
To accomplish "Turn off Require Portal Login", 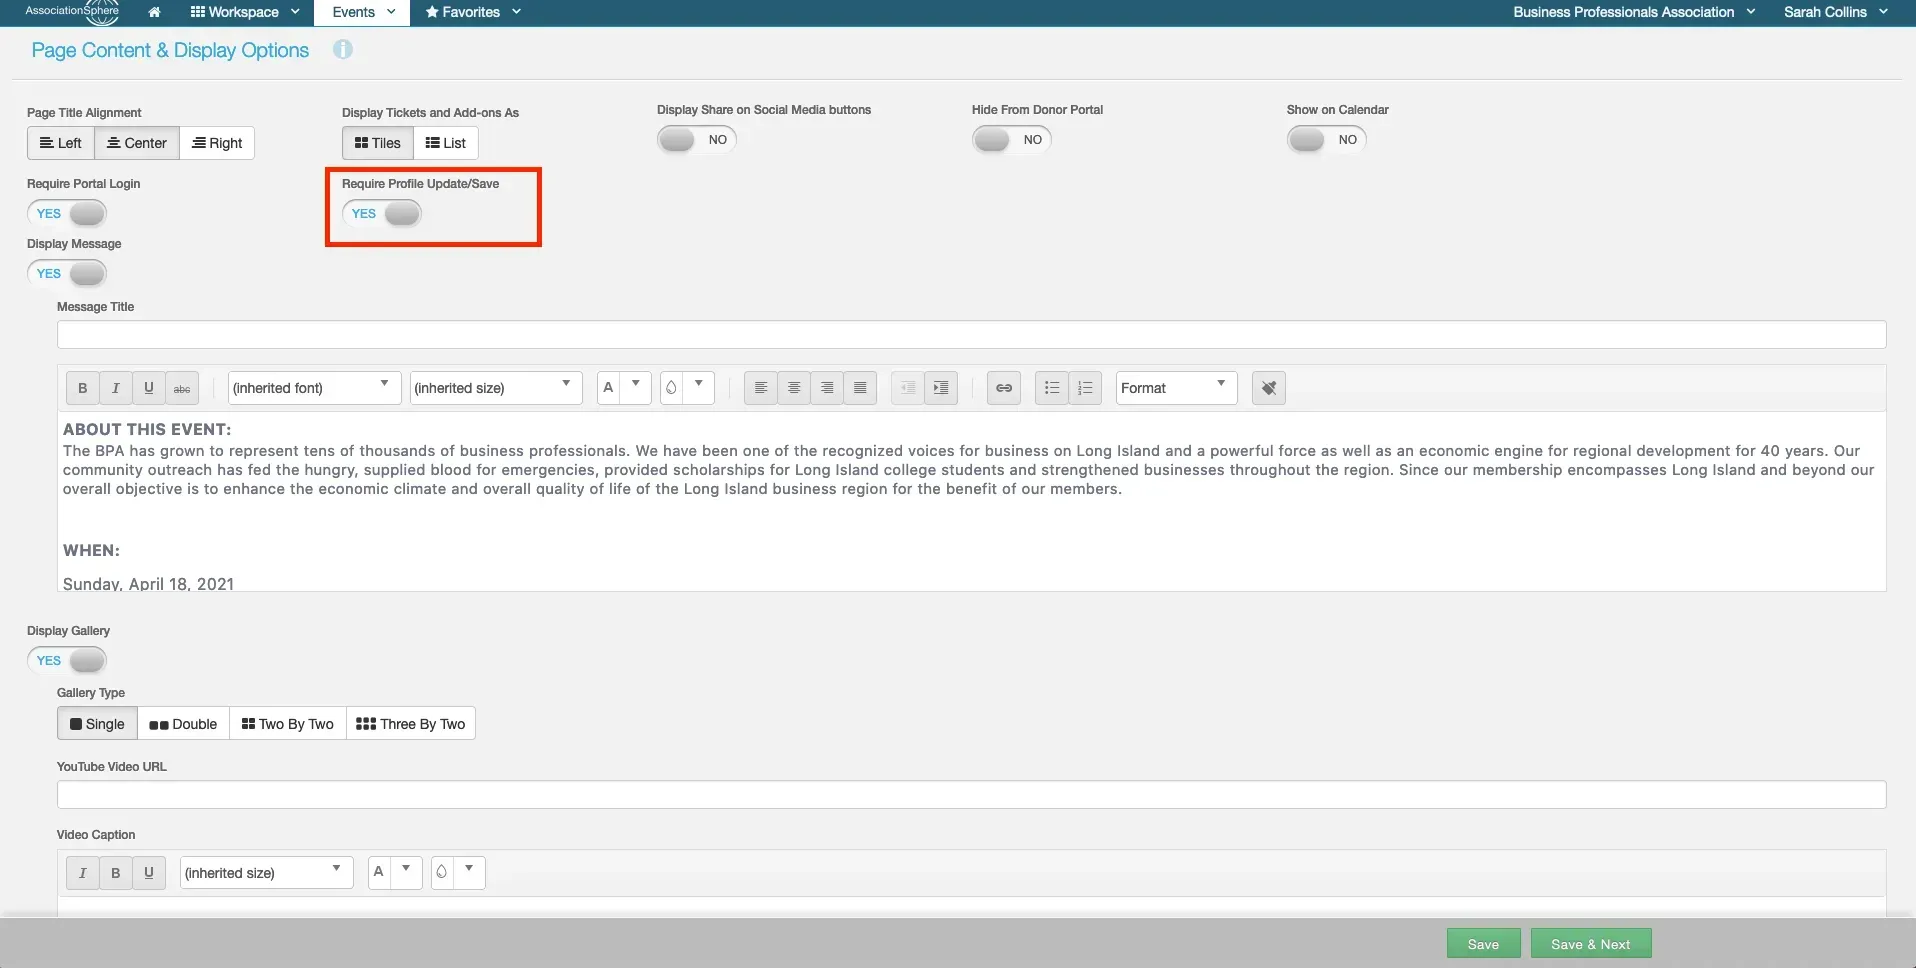I will [67, 214].
